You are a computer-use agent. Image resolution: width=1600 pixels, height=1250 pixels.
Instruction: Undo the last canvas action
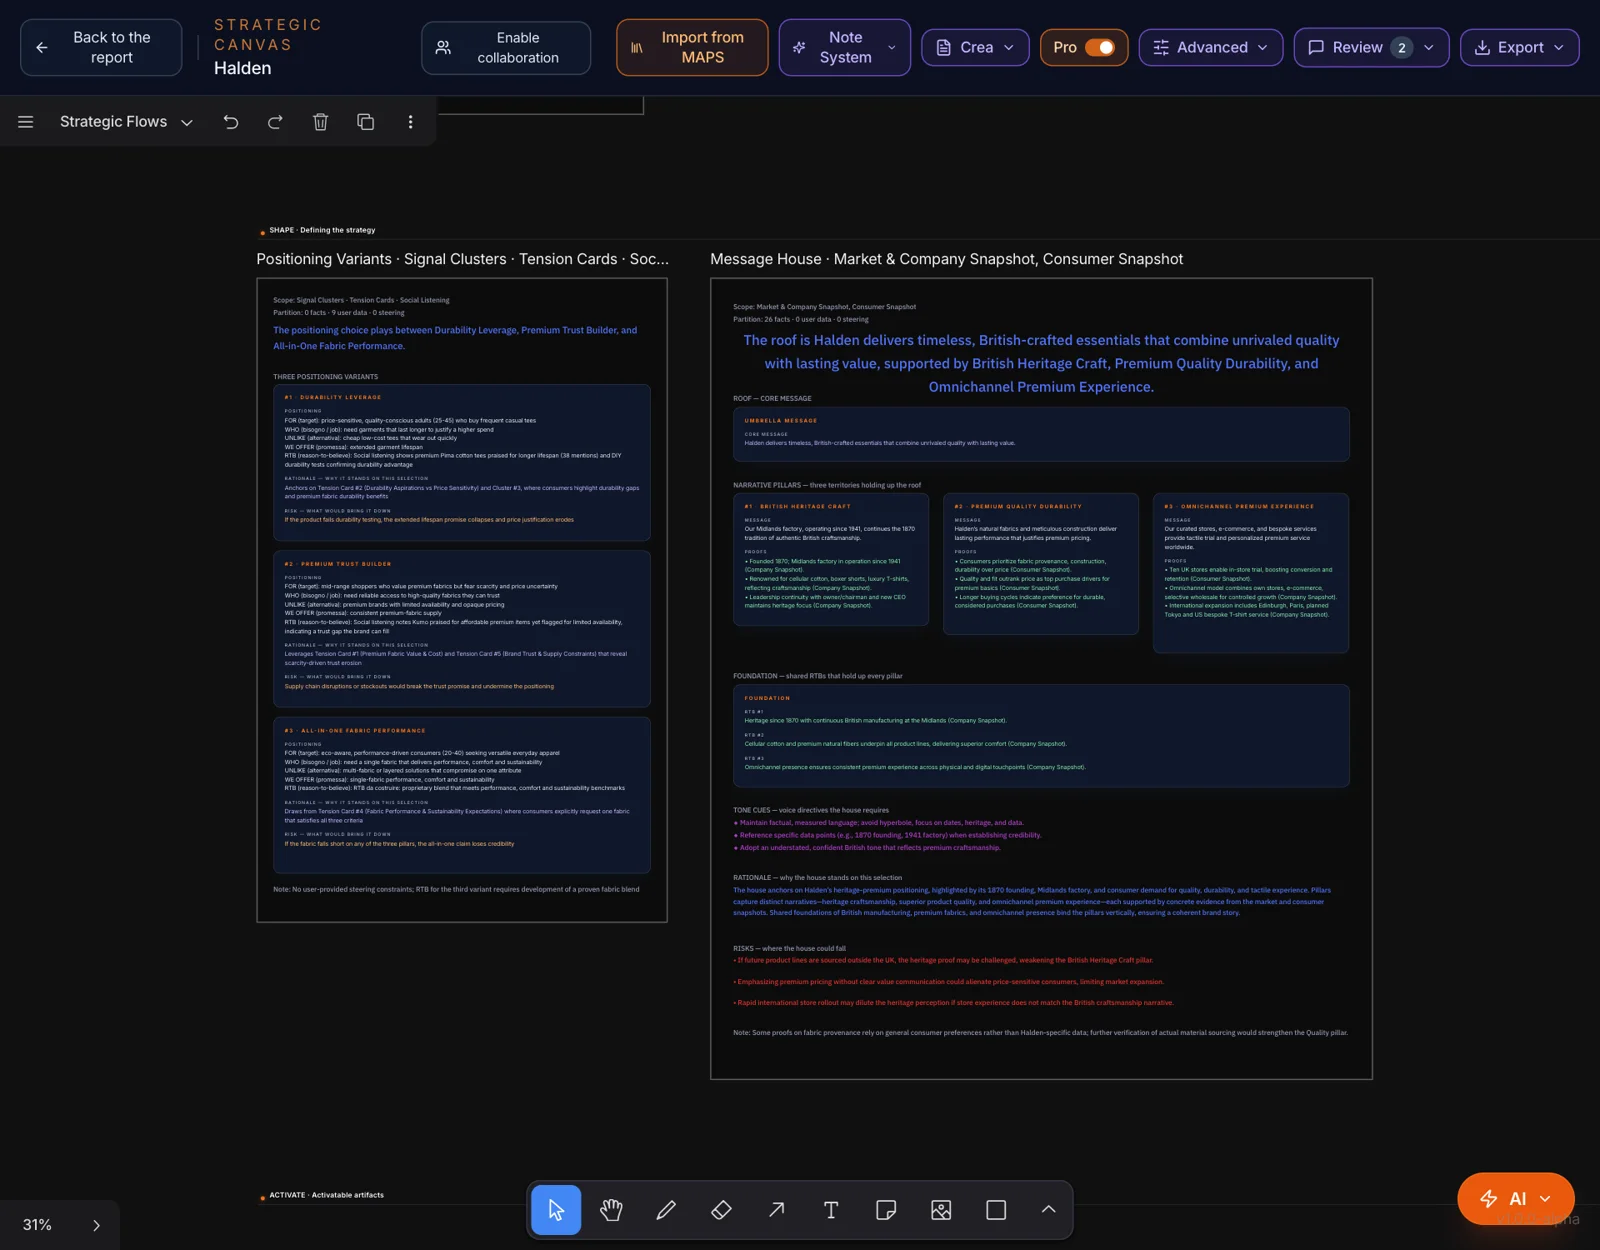click(231, 122)
